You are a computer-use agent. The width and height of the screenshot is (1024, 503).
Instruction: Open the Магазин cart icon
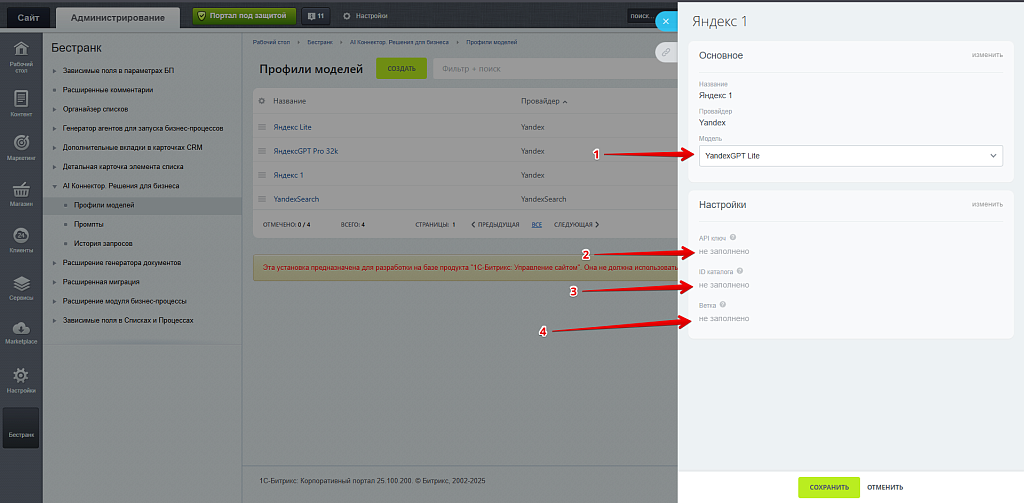coord(21,193)
